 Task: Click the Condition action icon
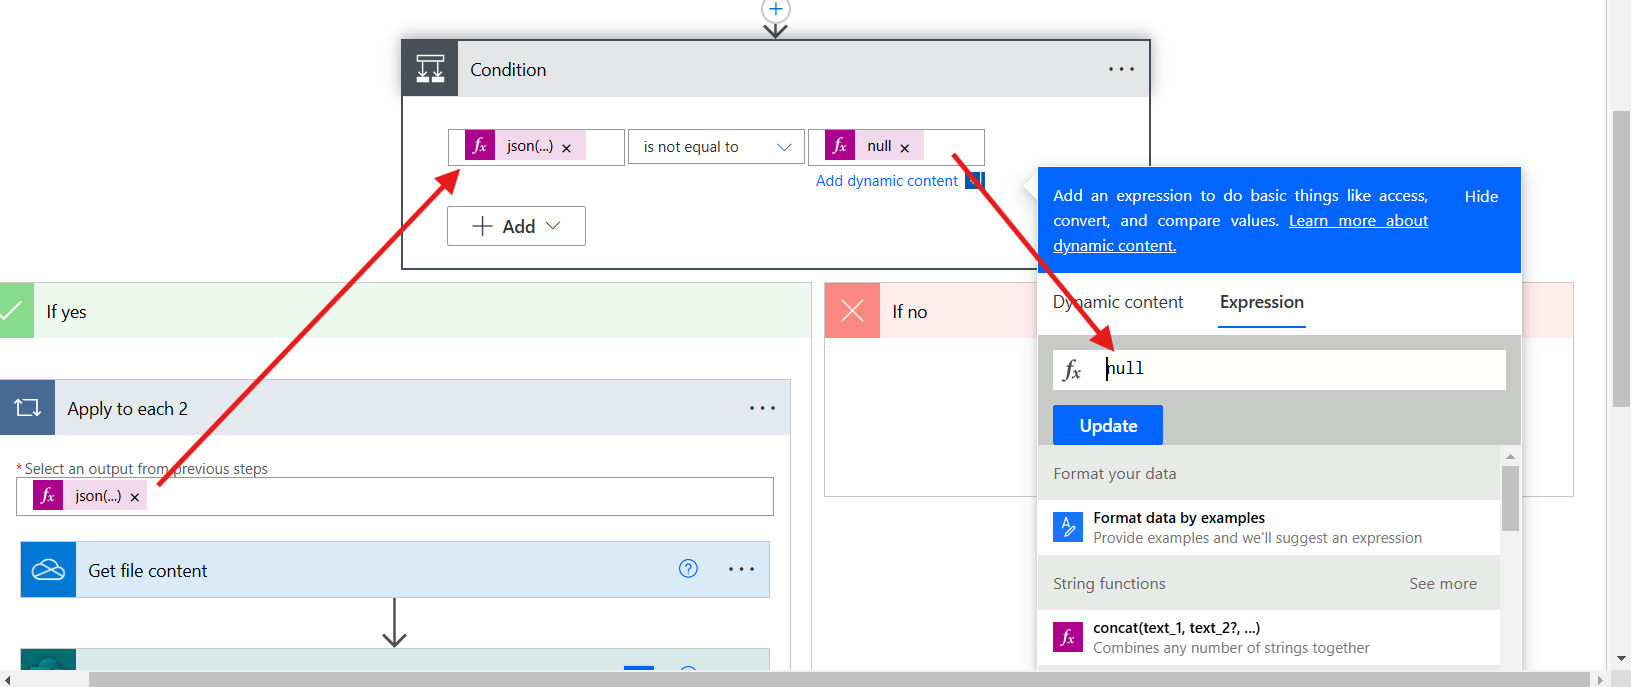coord(430,69)
